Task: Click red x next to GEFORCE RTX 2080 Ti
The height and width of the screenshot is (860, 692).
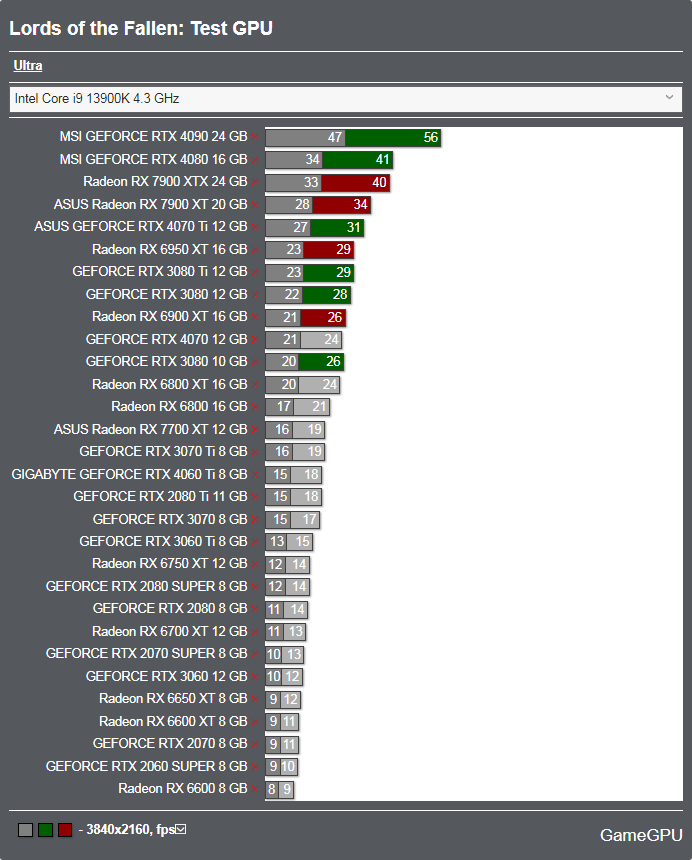Action: (x=255, y=497)
